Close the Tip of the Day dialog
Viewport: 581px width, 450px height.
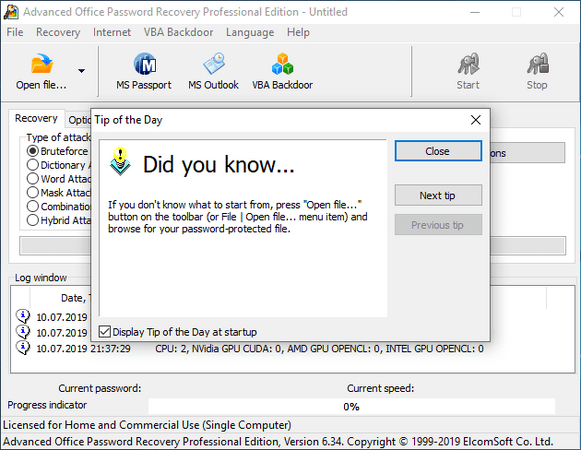pyautogui.click(x=438, y=151)
